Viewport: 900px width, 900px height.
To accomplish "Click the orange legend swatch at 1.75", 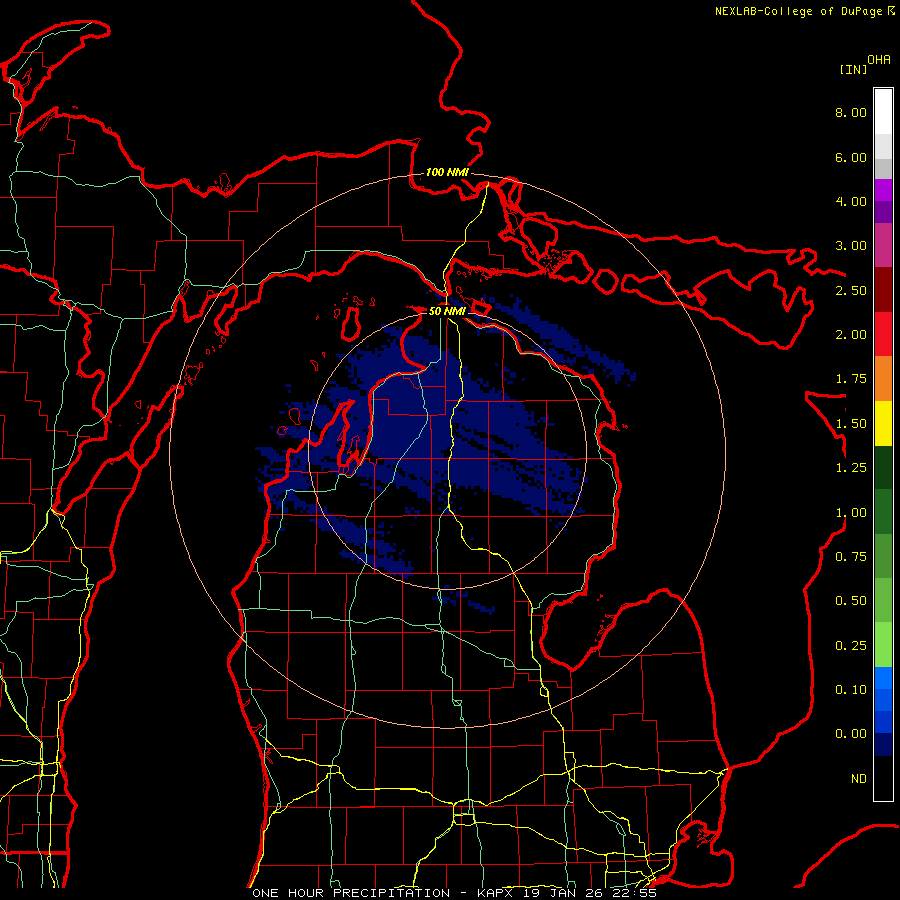I will 883,378.
